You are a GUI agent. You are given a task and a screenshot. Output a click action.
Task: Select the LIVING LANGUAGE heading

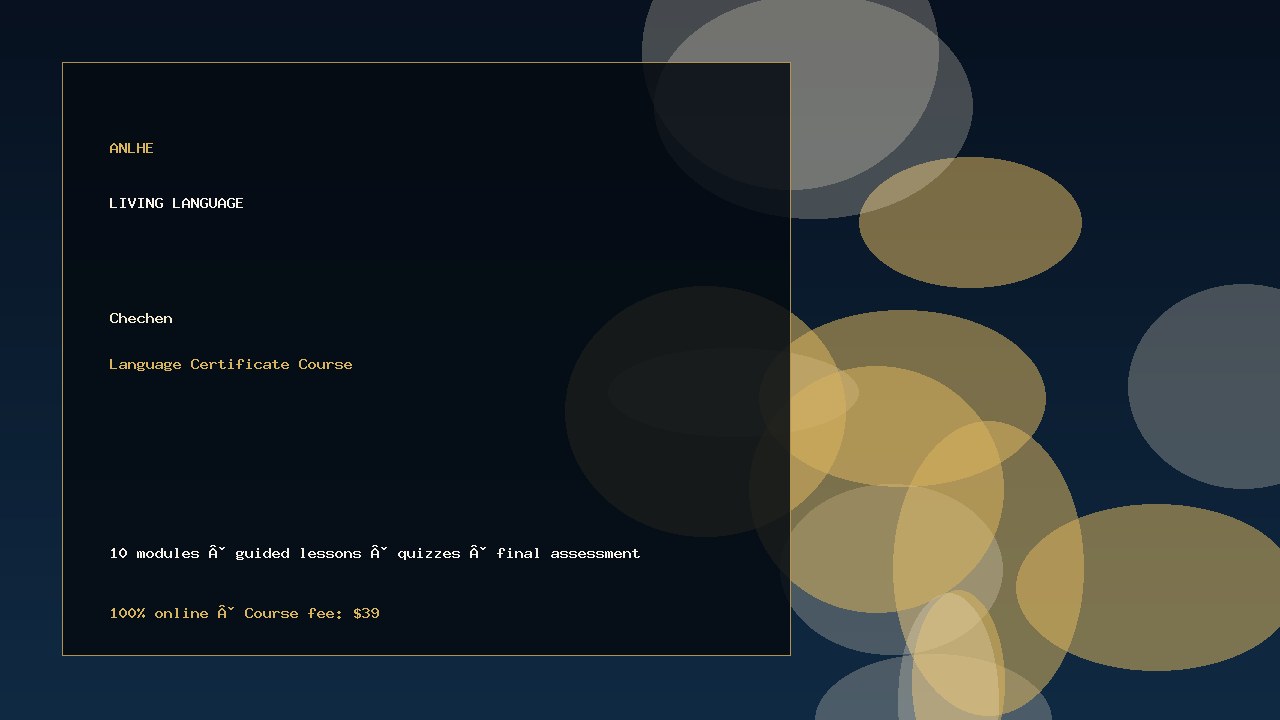coord(176,203)
